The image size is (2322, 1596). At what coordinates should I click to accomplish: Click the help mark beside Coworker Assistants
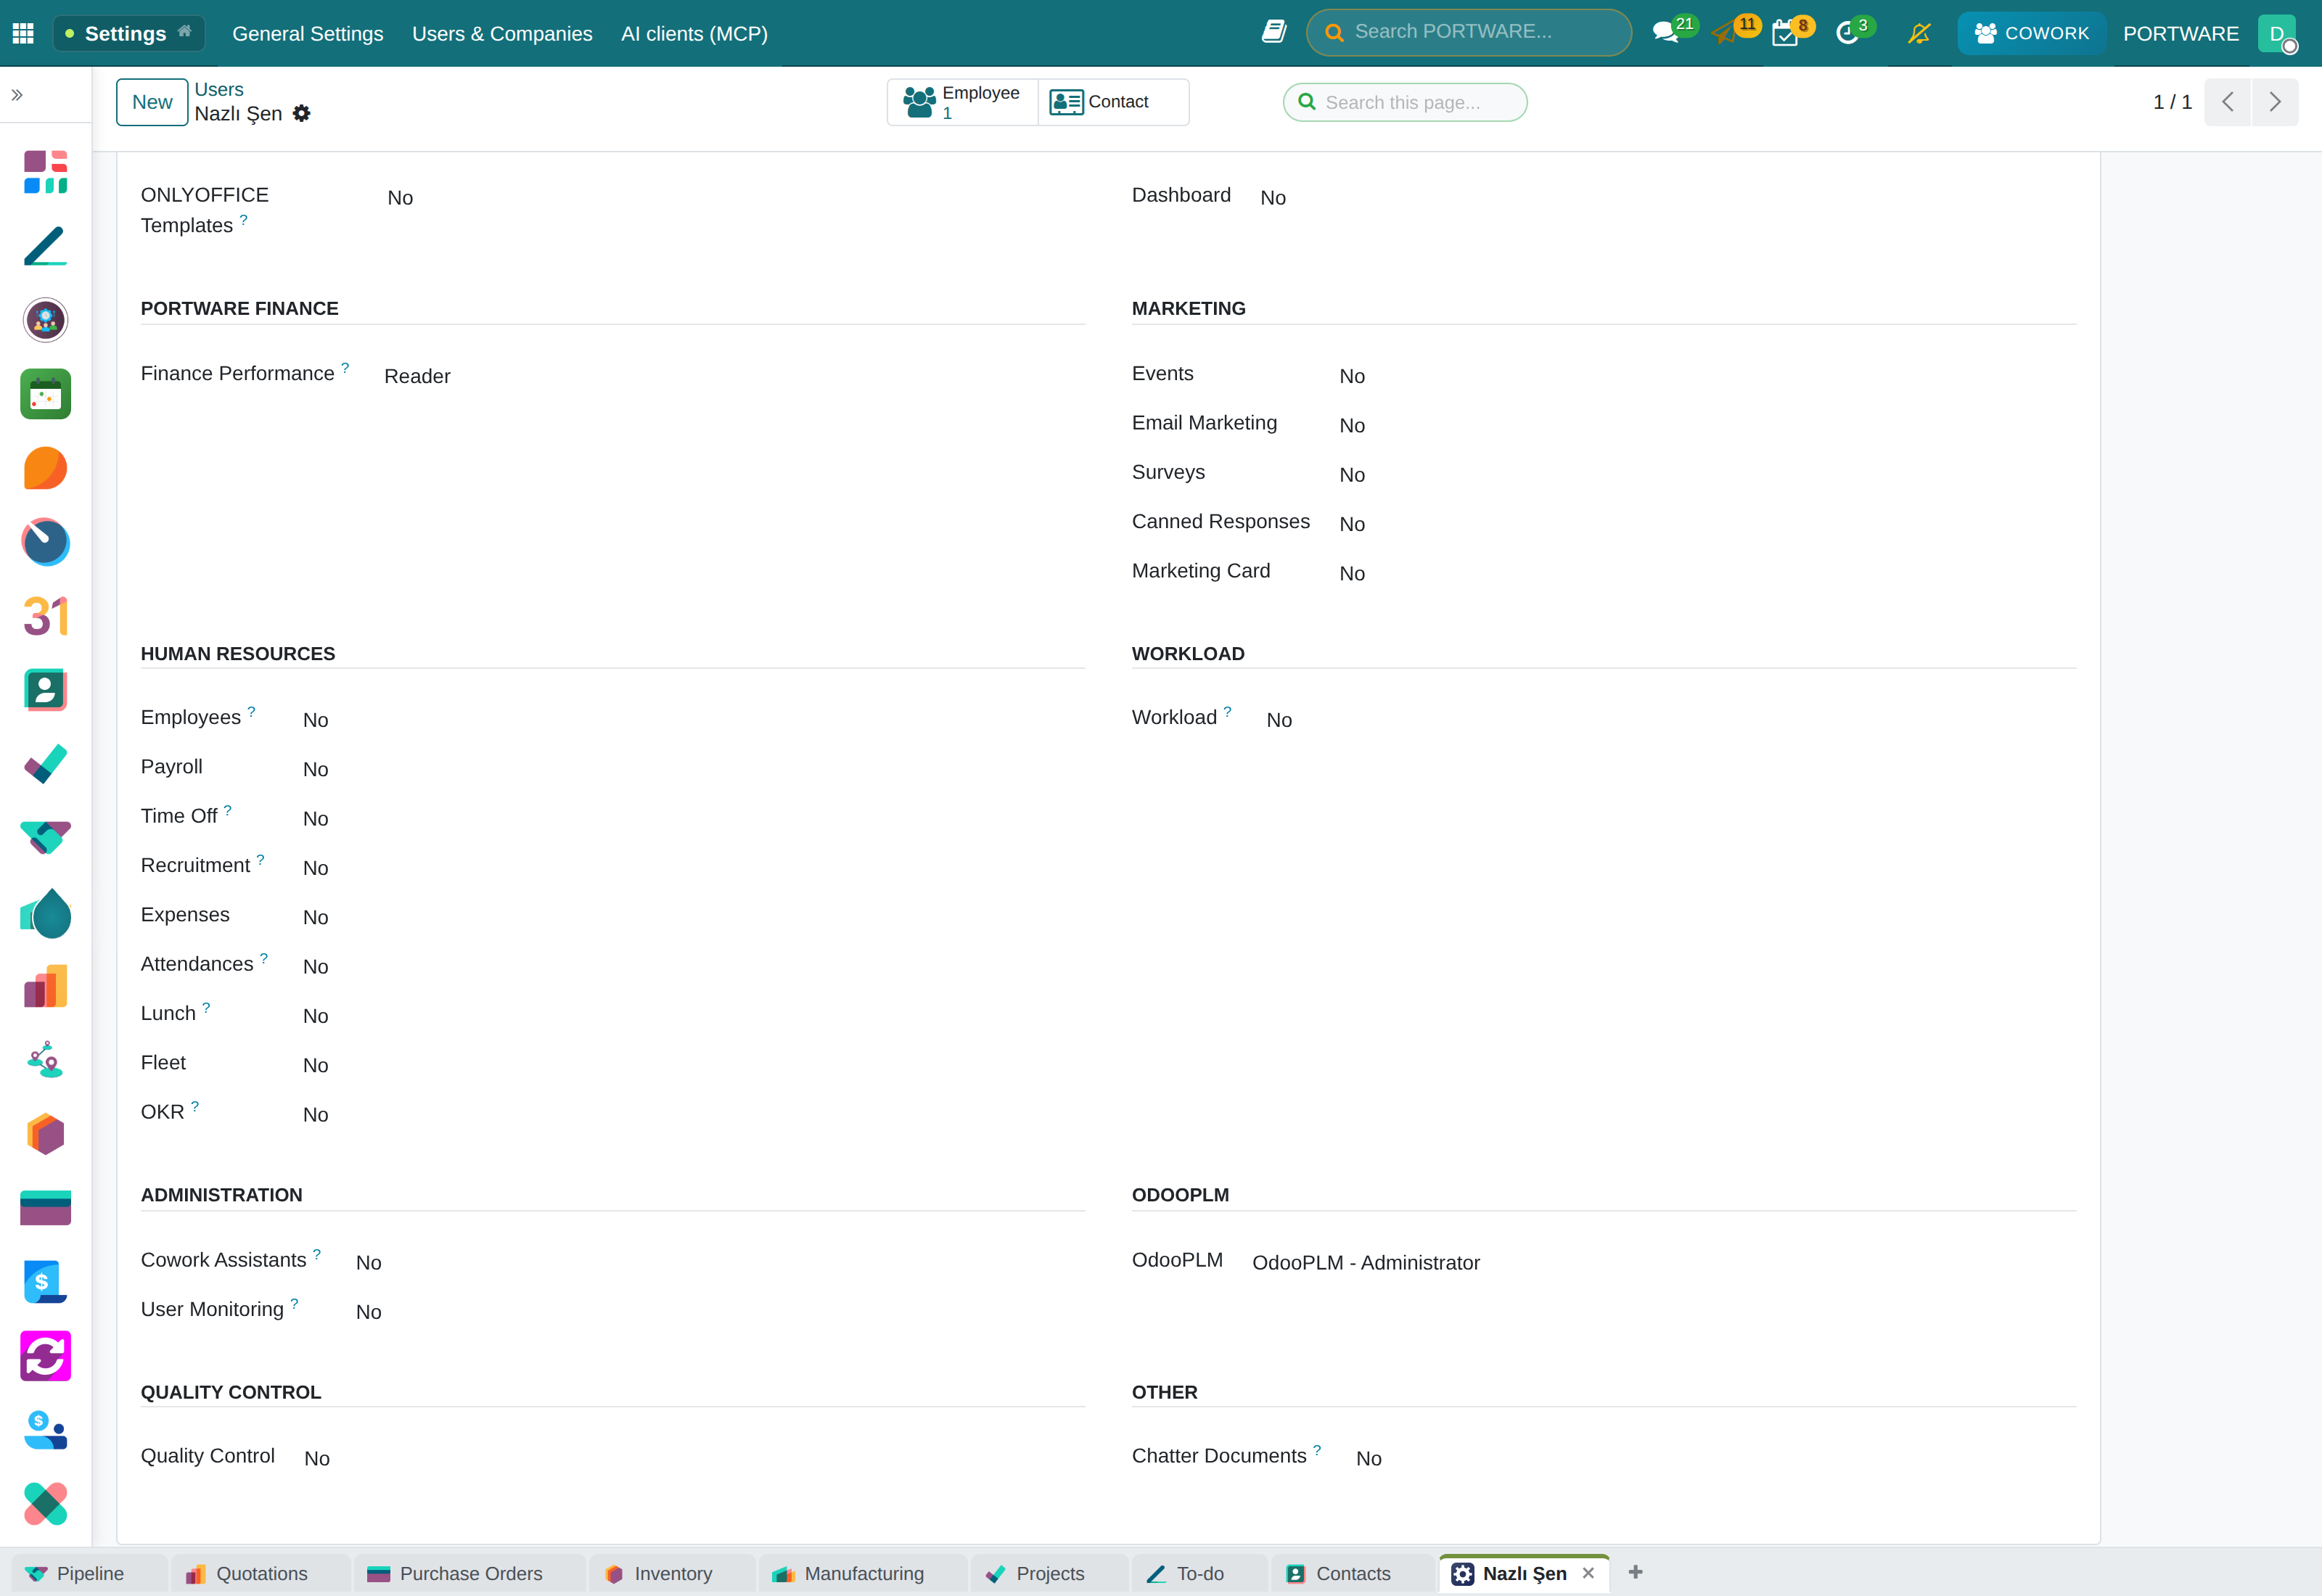pyautogui.click(x=317, y=1254)
